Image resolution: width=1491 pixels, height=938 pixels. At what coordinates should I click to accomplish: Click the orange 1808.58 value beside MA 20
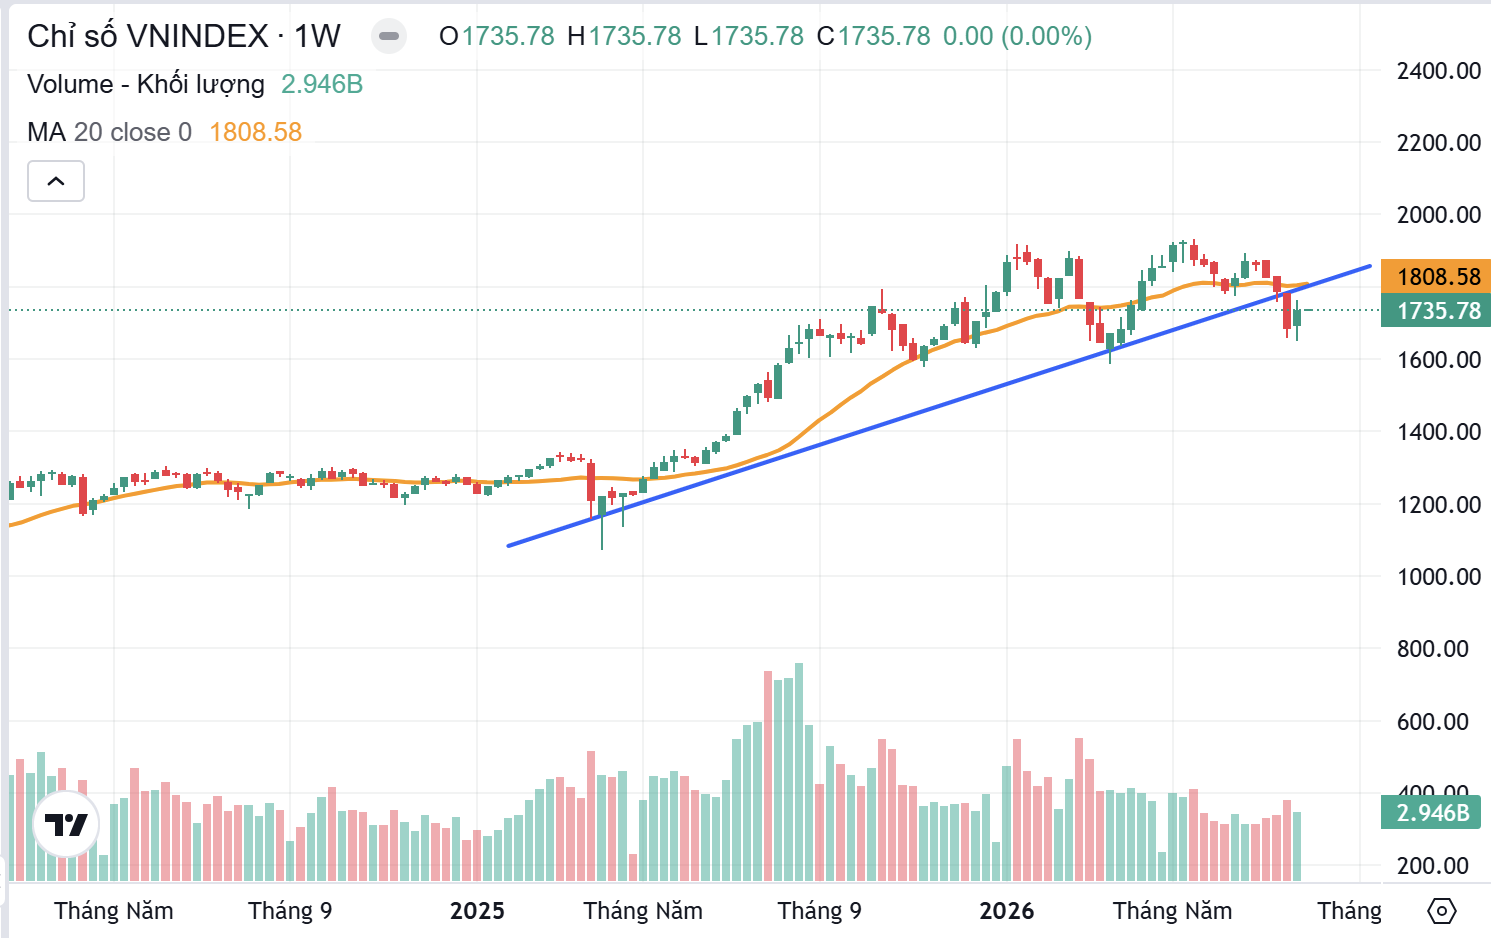pos(256,132)
